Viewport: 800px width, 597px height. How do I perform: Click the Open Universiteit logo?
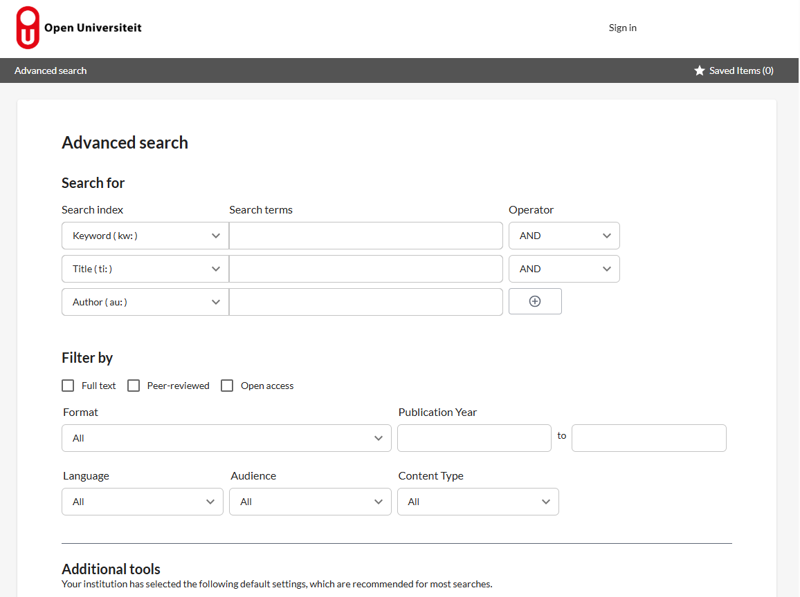click(78, 28)
